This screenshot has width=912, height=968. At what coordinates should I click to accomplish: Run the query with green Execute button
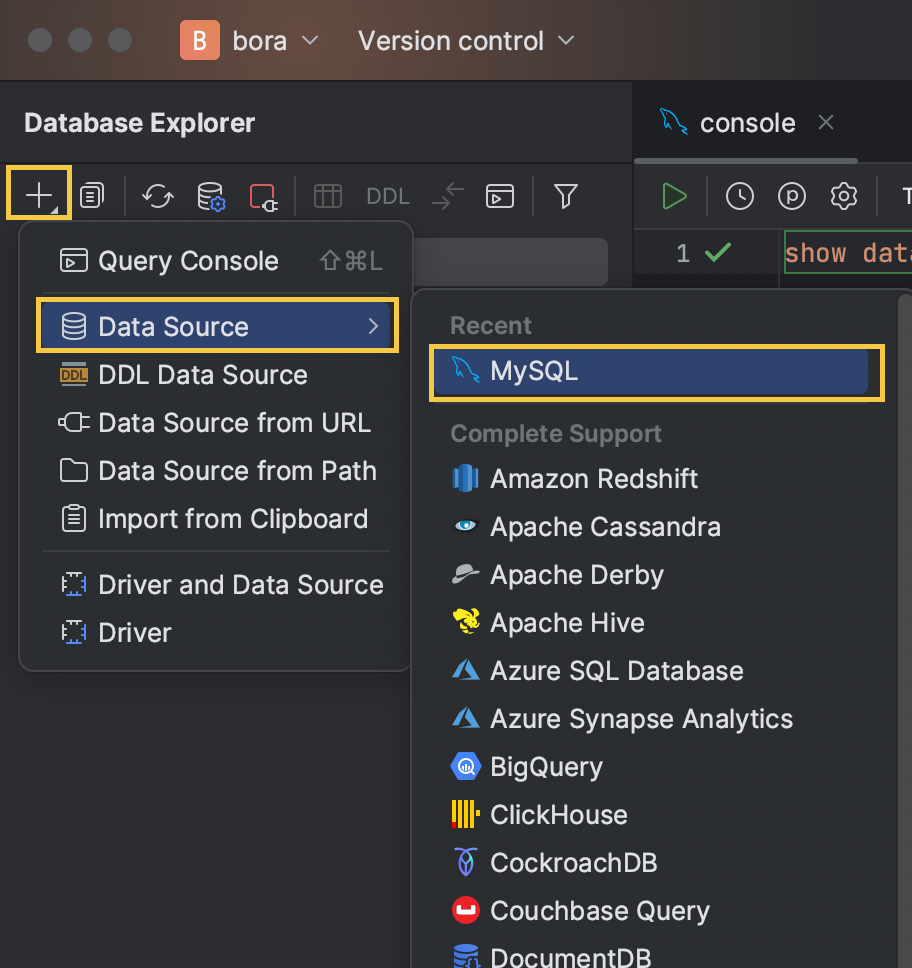(675, 196)
